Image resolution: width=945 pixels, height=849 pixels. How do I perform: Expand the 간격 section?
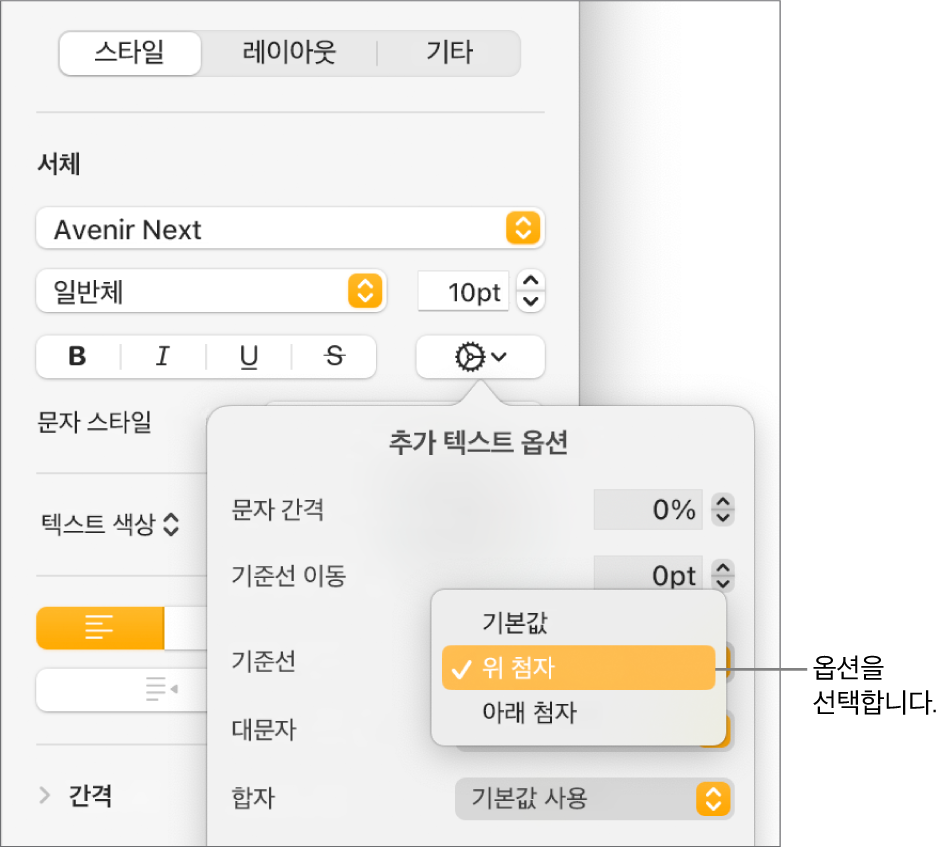[45, 795]
